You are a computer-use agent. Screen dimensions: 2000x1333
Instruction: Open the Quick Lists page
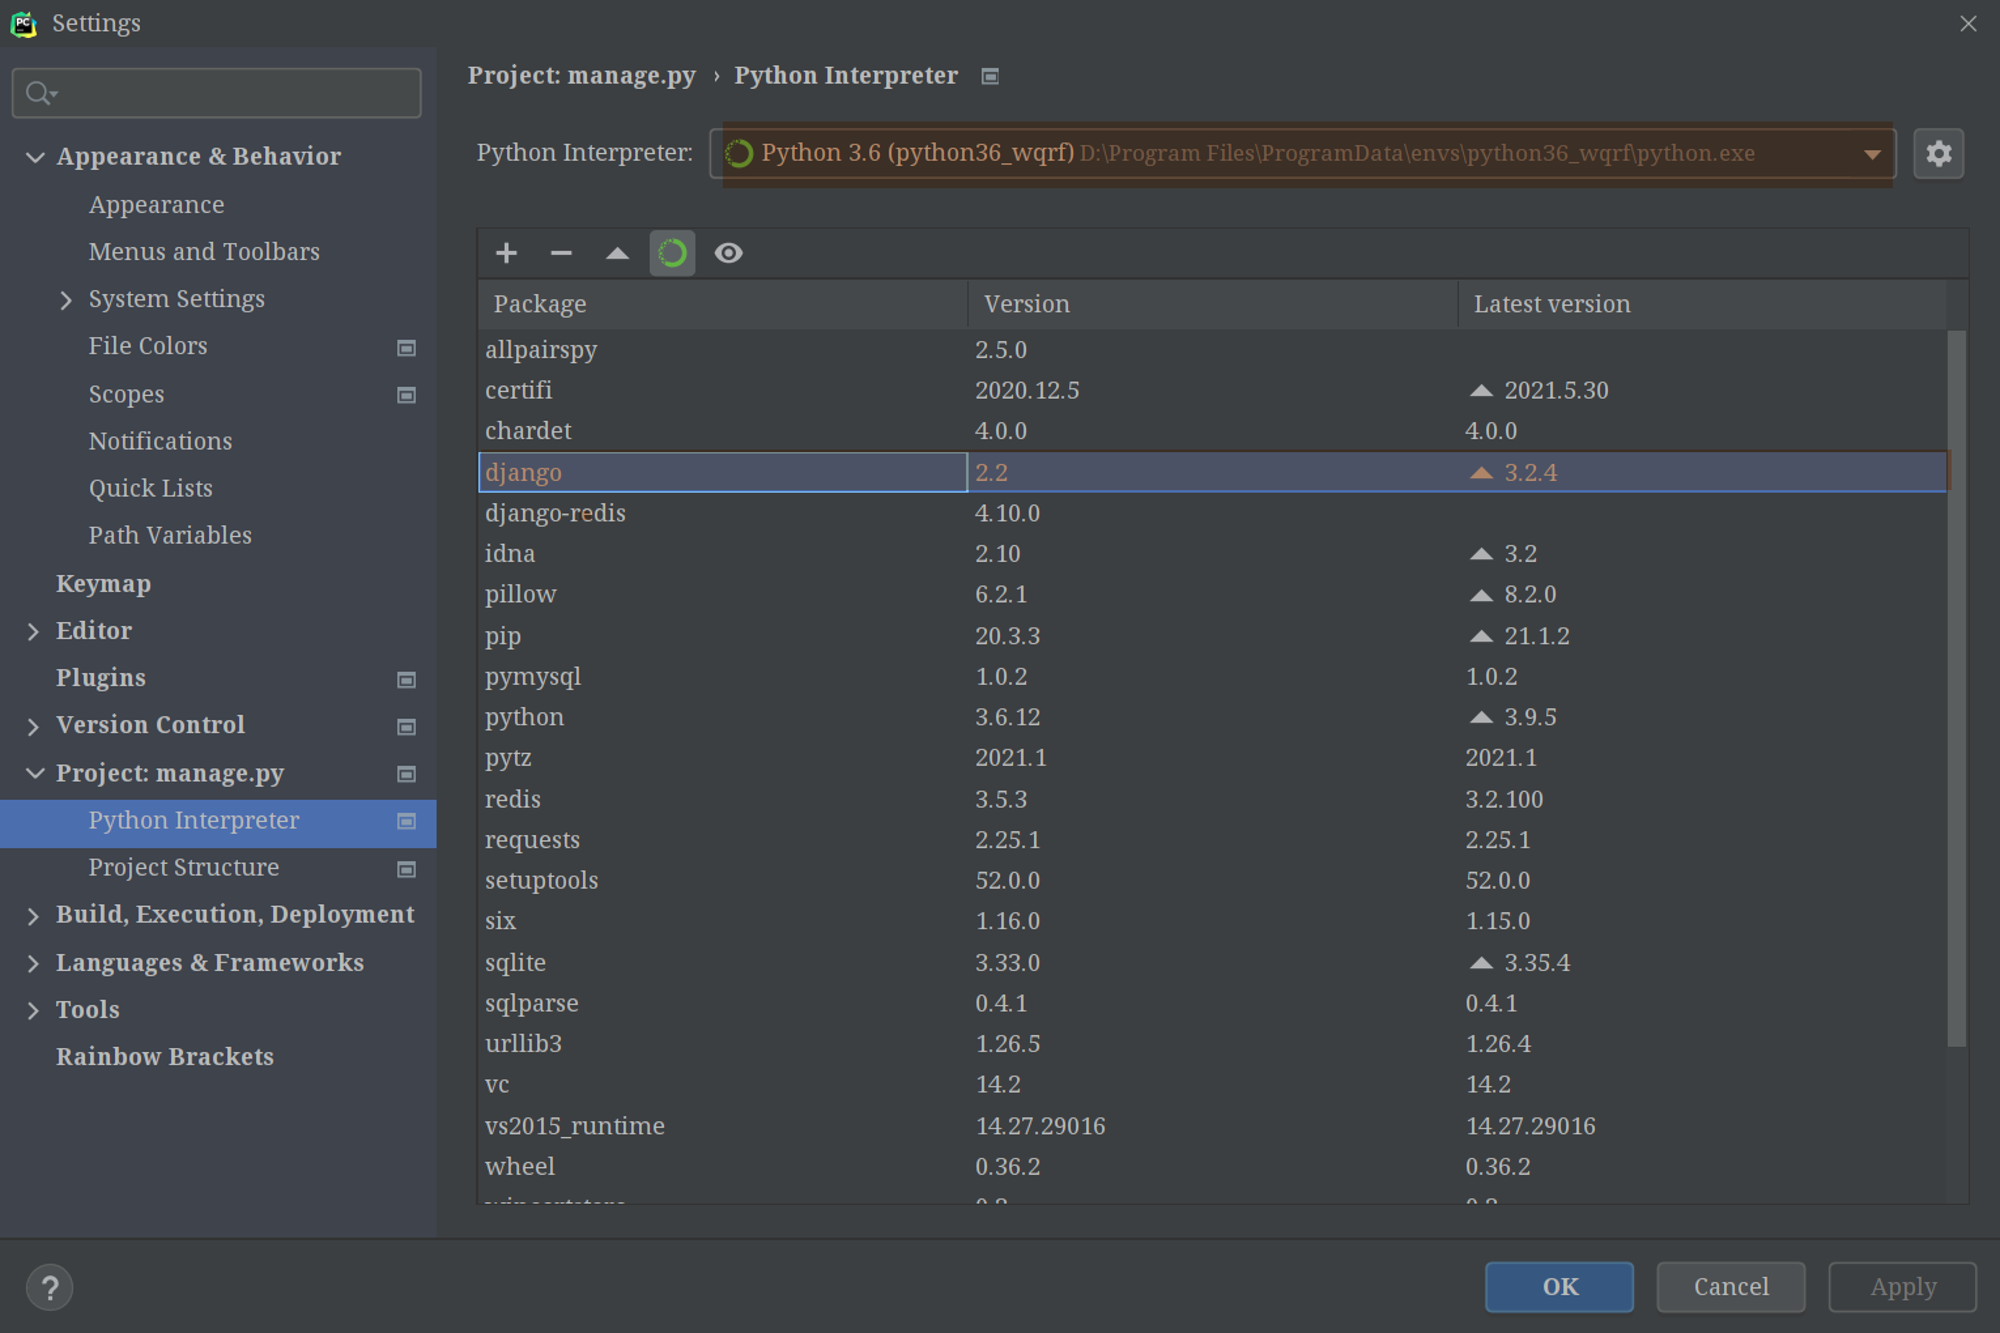[x=150, y=488]
